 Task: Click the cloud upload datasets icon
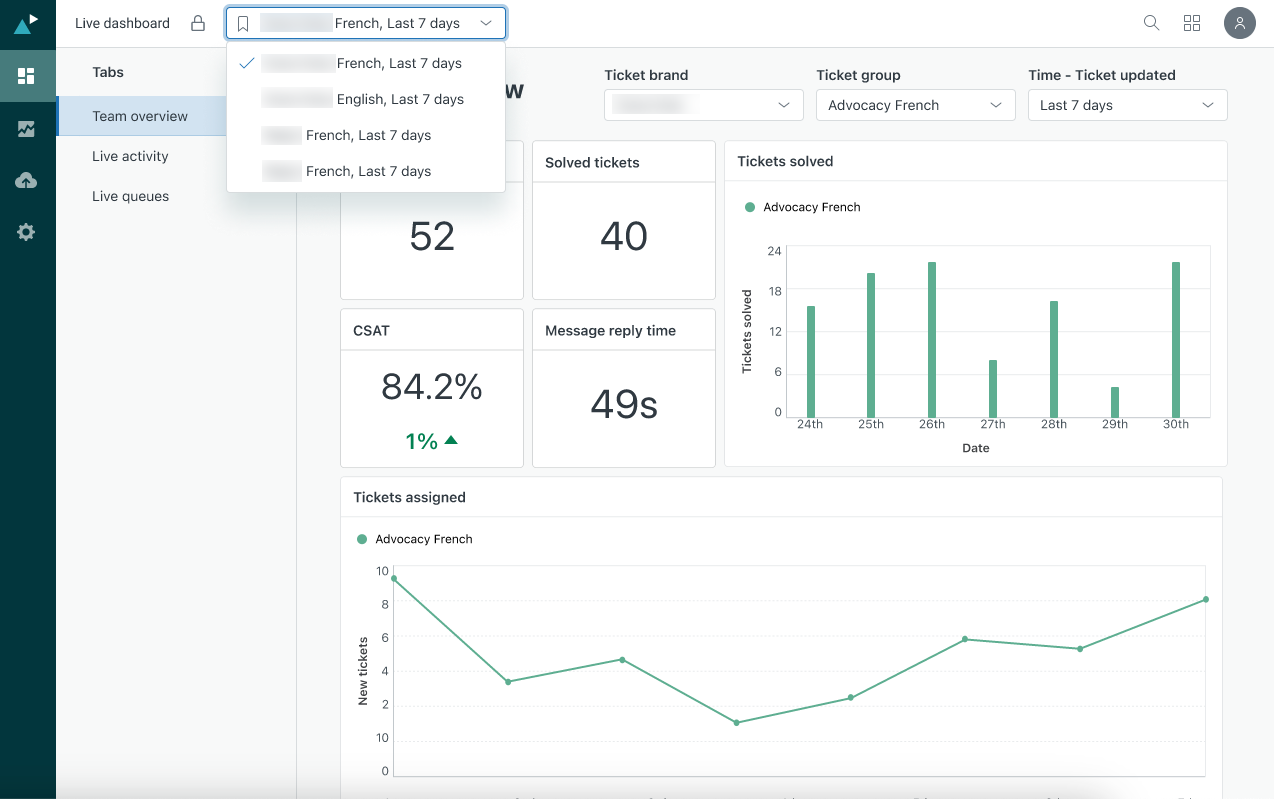point(27,180)
